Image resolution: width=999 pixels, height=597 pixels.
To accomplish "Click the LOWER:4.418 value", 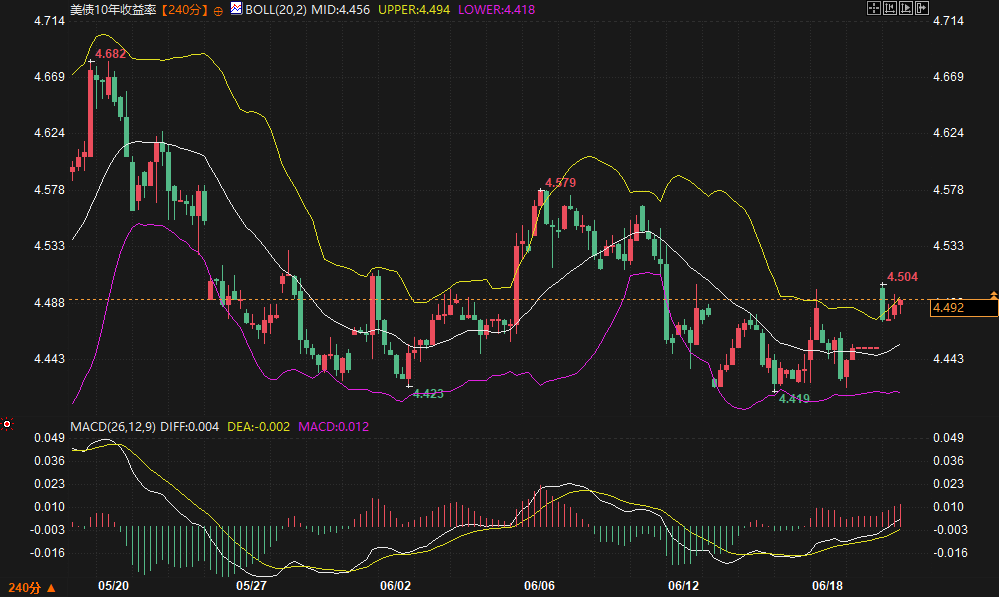I will pyautogui.click(x=496, y=10).
